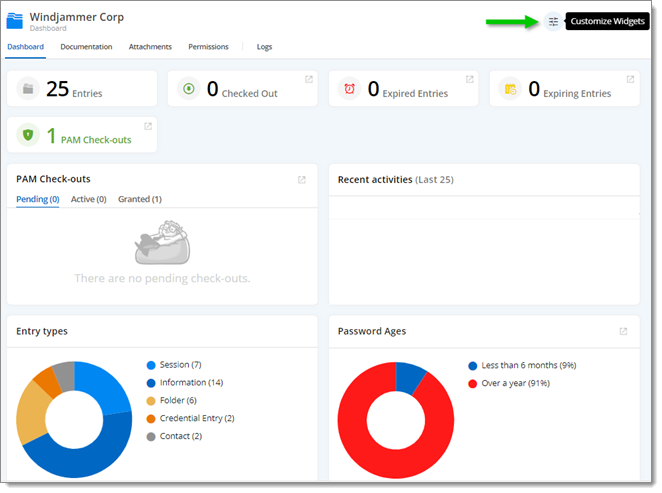Click the Over a year (91%) legend entry
The image size is (662, 493).
[509, 383]
